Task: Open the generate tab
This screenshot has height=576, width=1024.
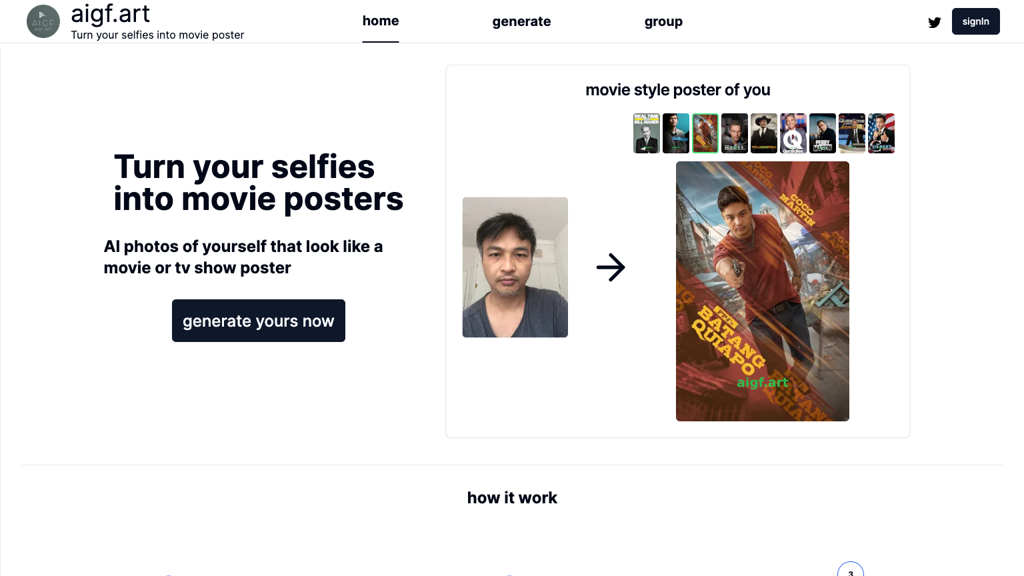Action: (x=521, y=21)
